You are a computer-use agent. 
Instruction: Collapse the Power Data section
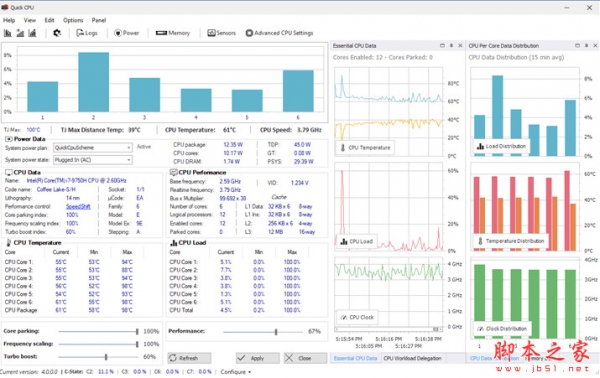point(8,139)
